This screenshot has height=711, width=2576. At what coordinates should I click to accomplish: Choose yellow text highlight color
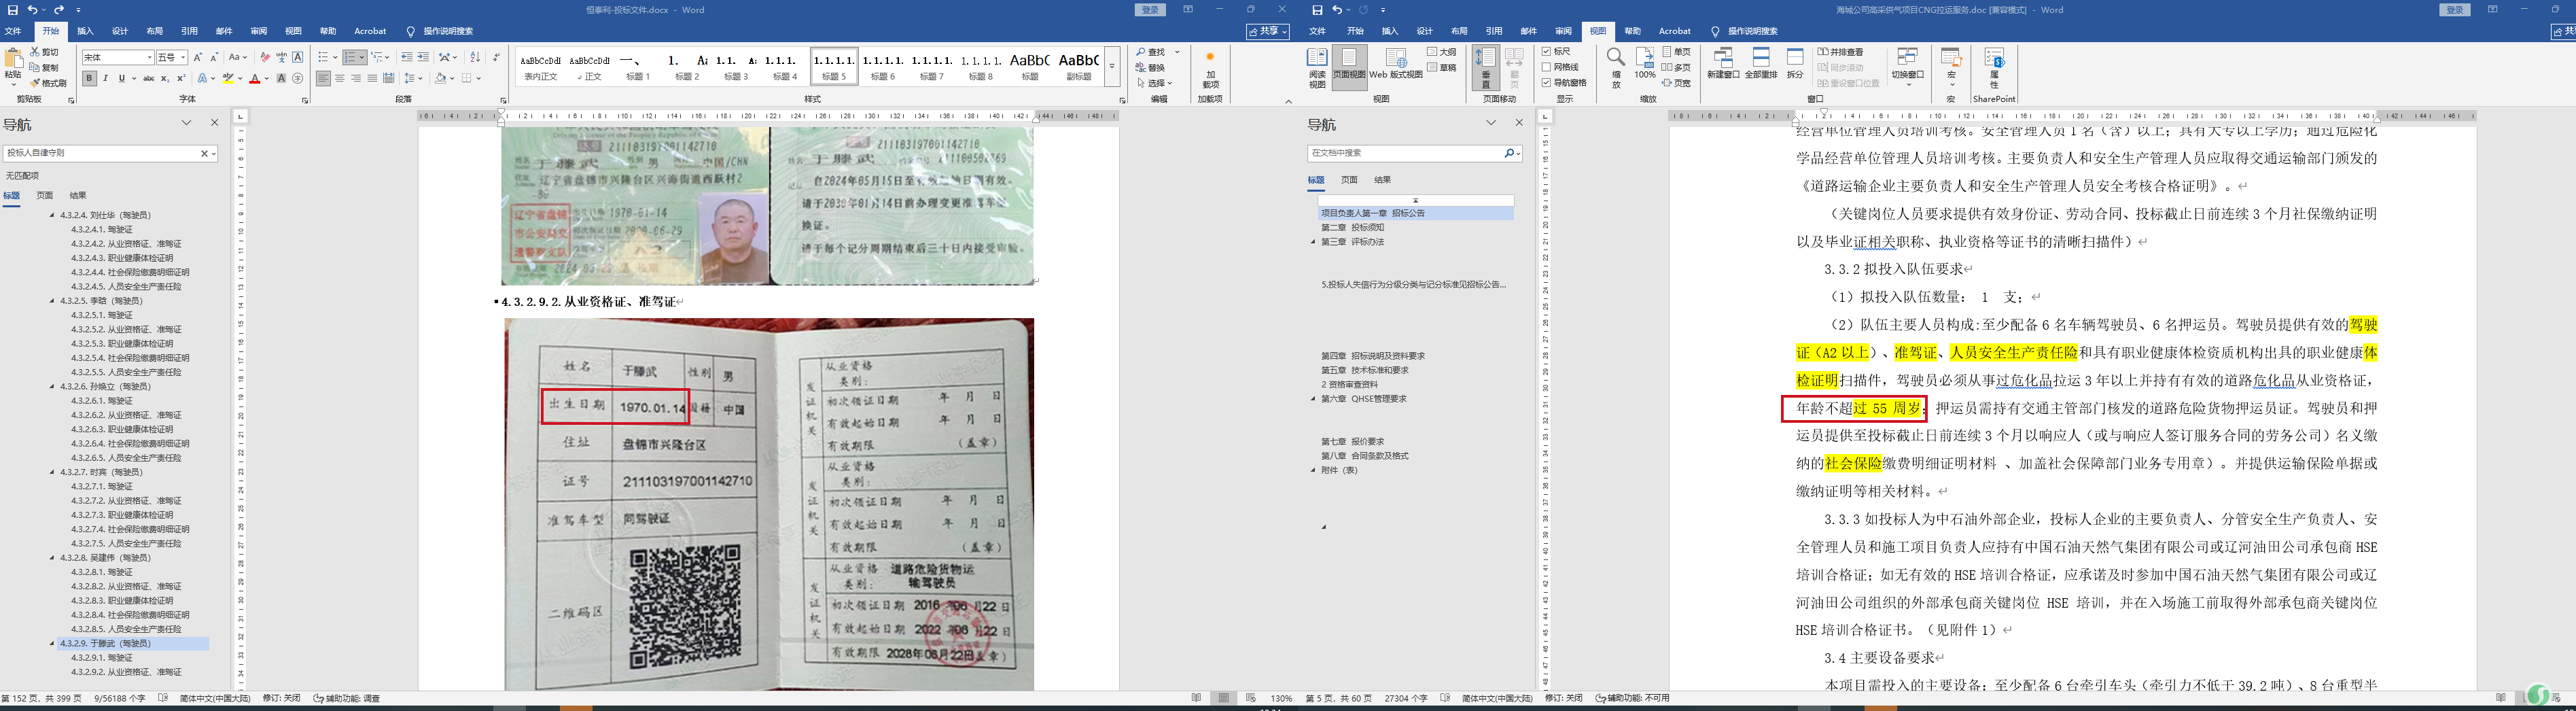point(229,78)
